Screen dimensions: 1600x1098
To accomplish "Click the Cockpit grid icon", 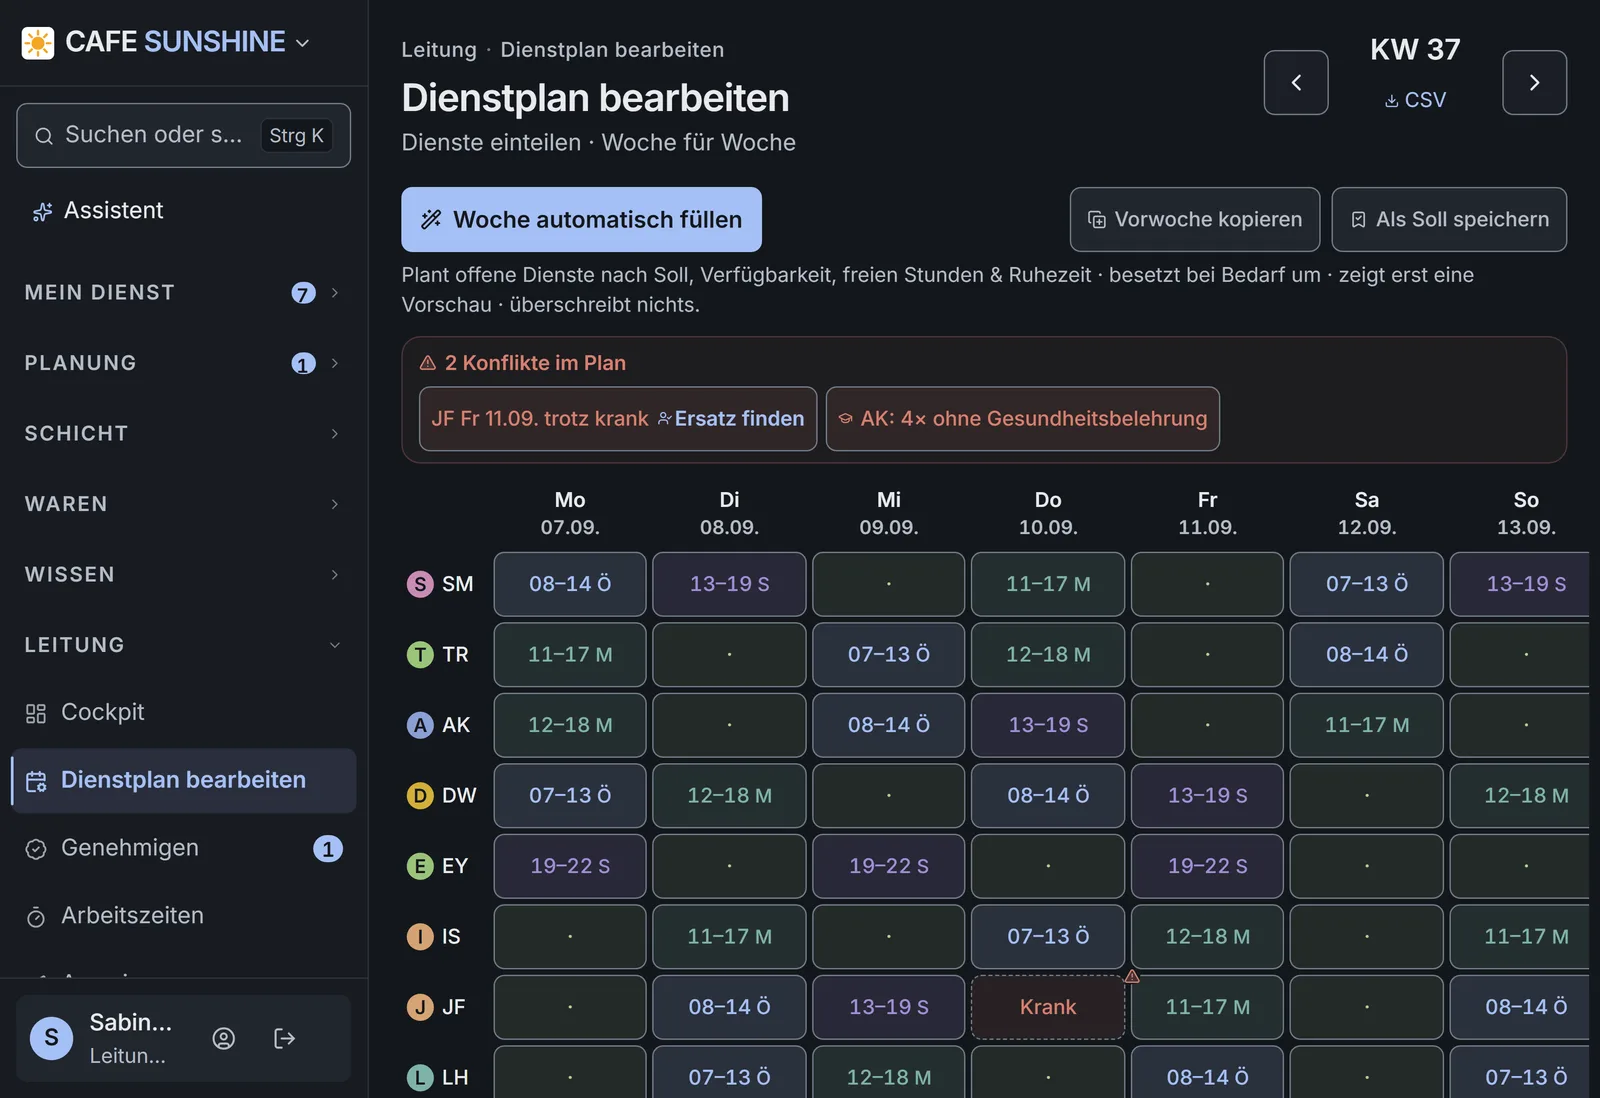I will point(36,713).
